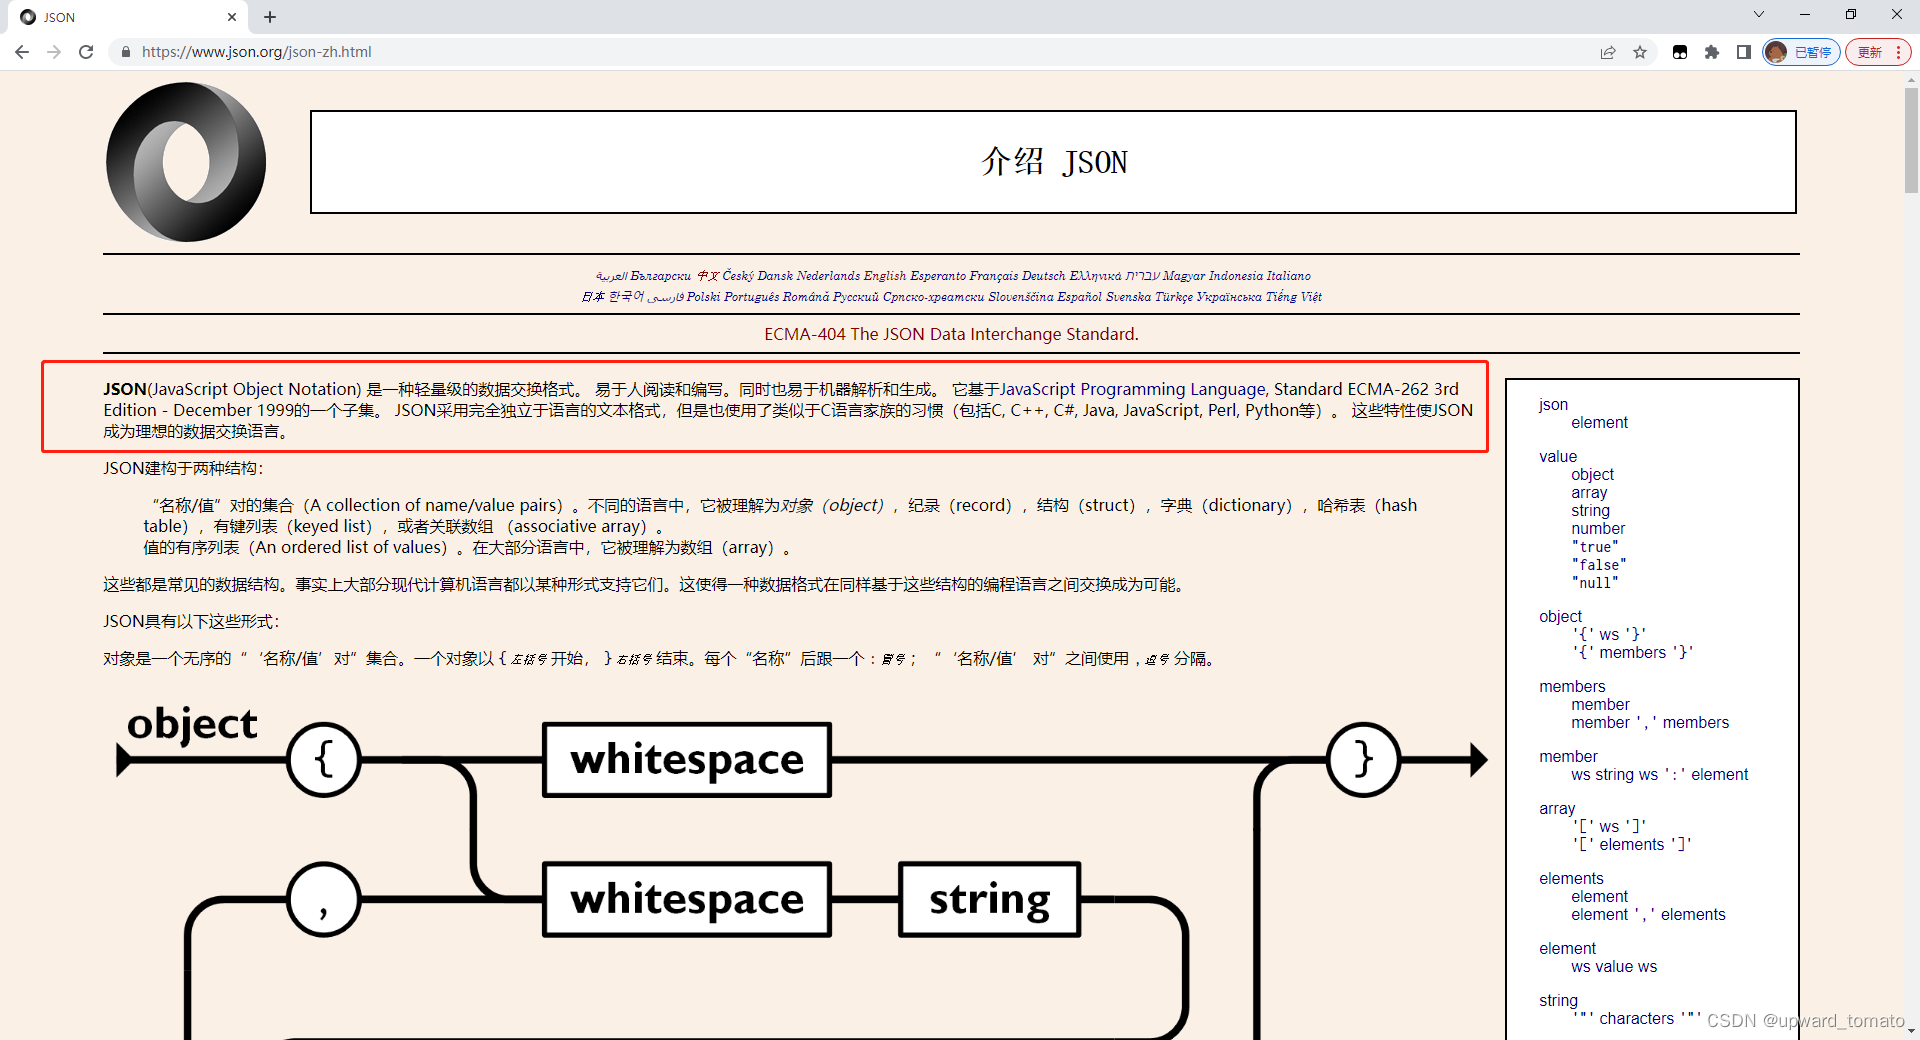Switch language to Română
Screen dimensions: 1920x1040
[806, 297]
